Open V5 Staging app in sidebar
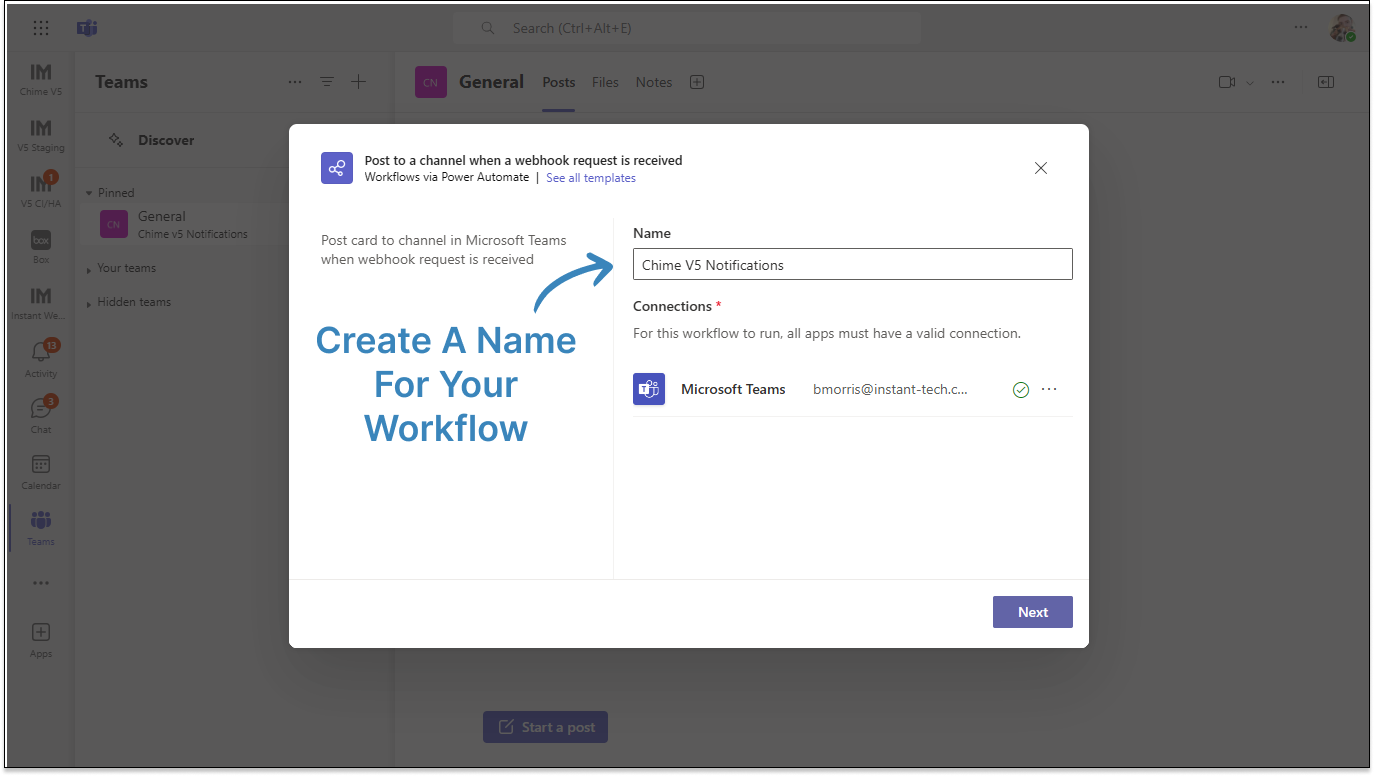This screenshot has width=1374, height=776. tap(41, 135)
